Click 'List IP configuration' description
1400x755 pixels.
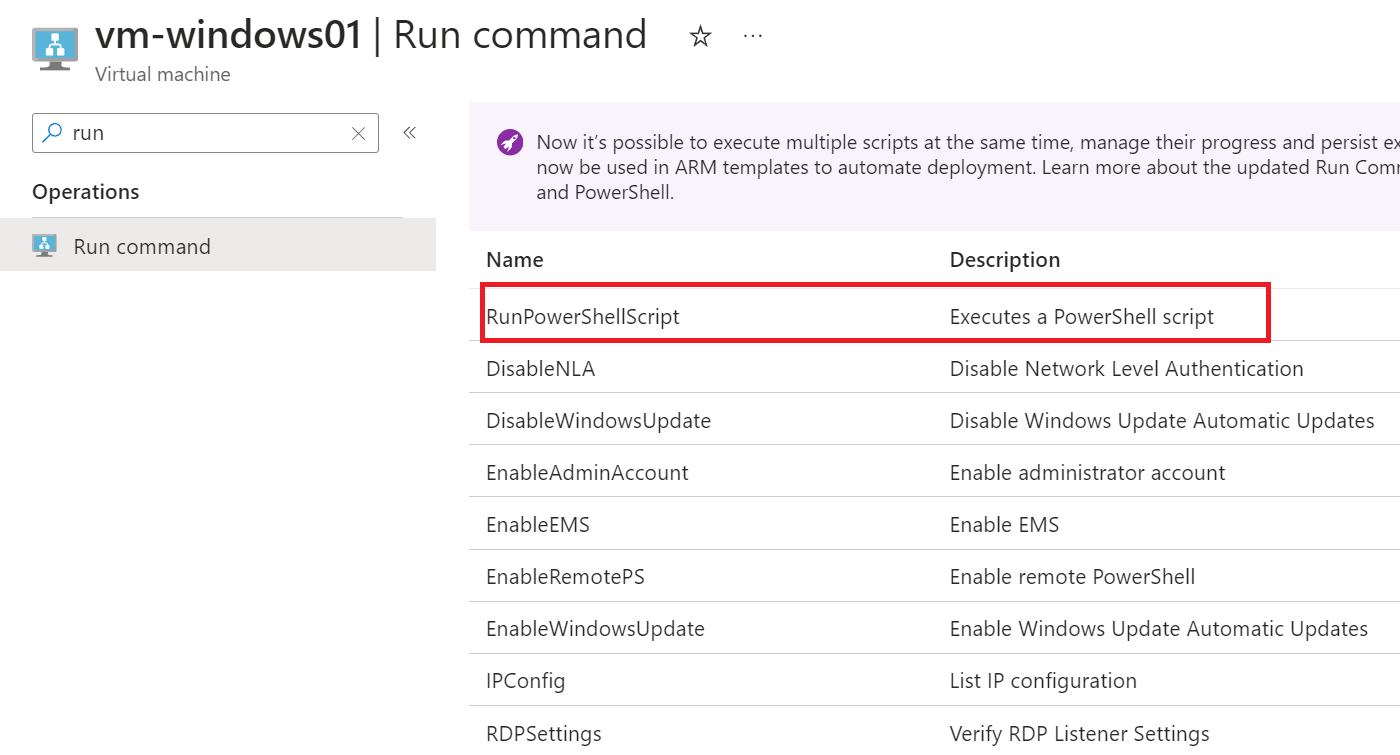pos(1043,681)
